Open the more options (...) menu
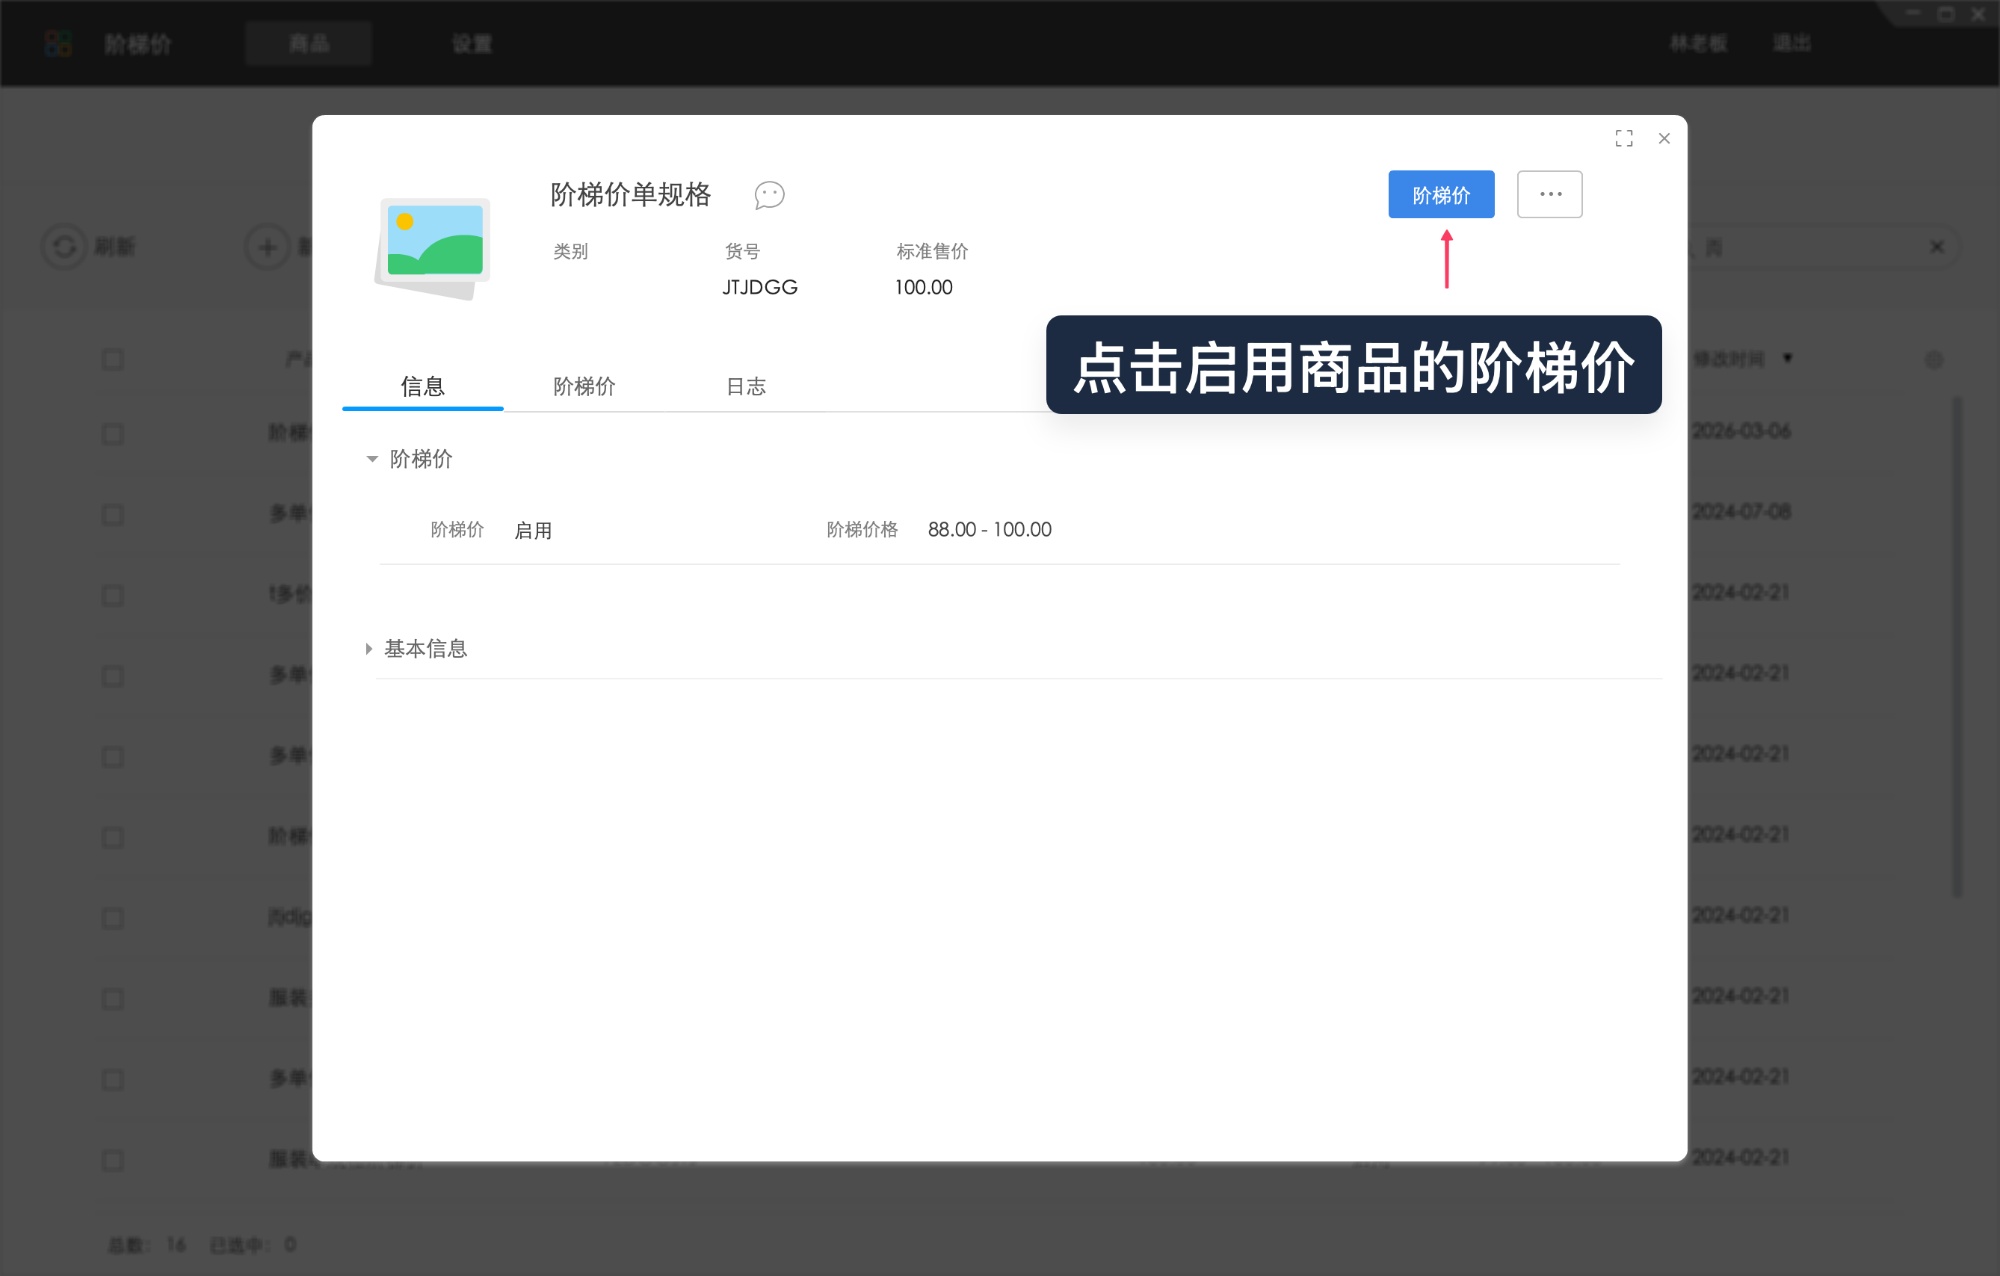Viewport: 2000px width, 1276px height. pos(1548,194)
